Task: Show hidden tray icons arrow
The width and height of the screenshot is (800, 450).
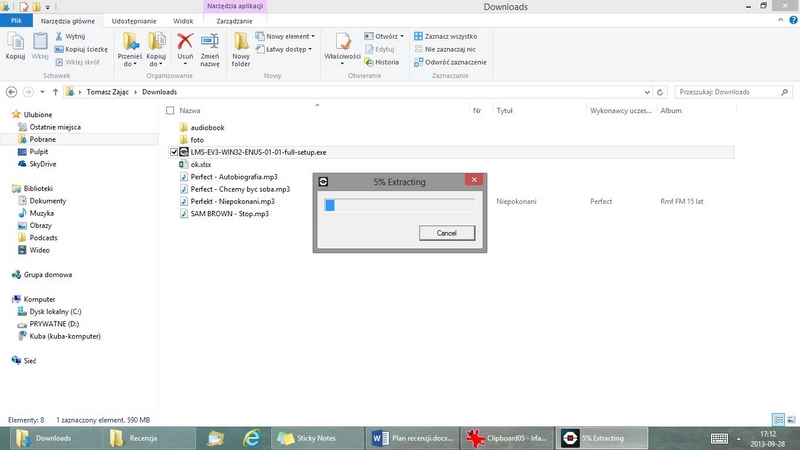Action: click(x=738, y=439)
